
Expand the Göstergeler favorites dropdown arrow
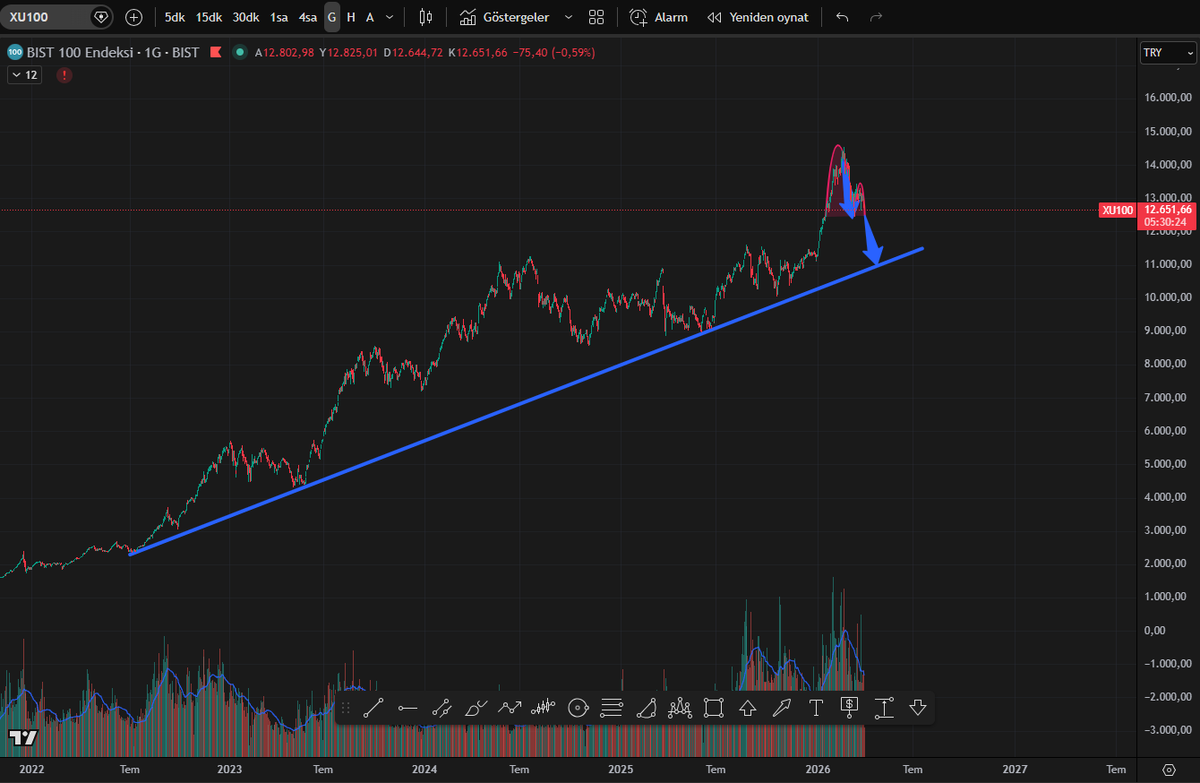coord(569,17)
